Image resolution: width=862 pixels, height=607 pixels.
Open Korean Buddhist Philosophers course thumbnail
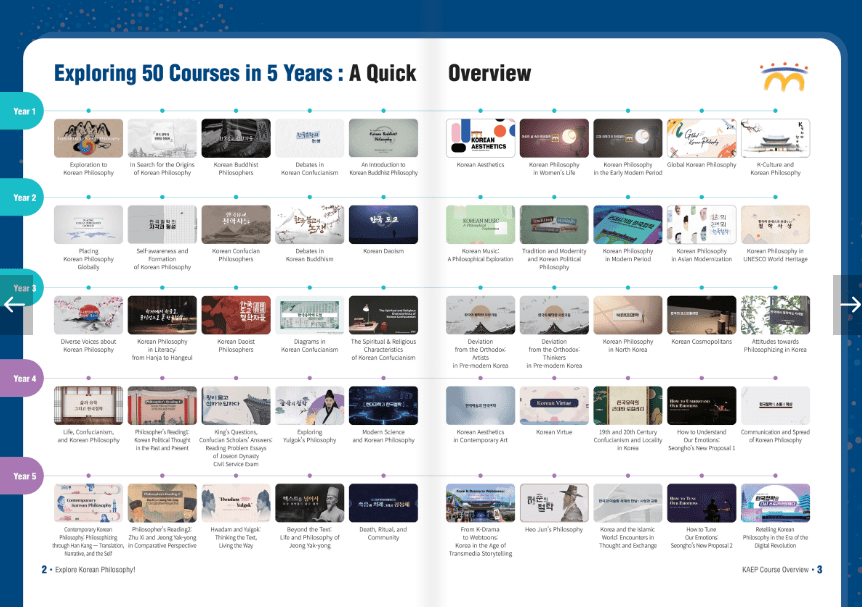(236, 138)
